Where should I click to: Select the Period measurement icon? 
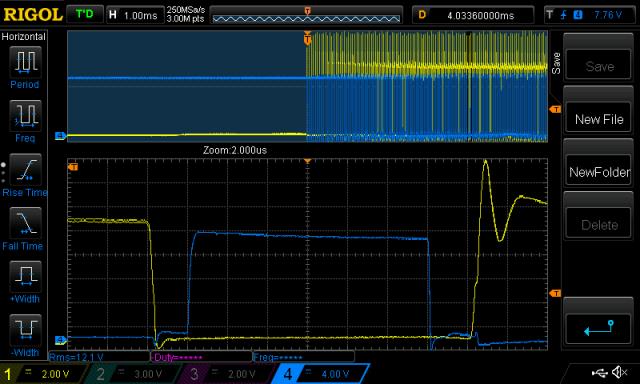click(x=25, y=62)
